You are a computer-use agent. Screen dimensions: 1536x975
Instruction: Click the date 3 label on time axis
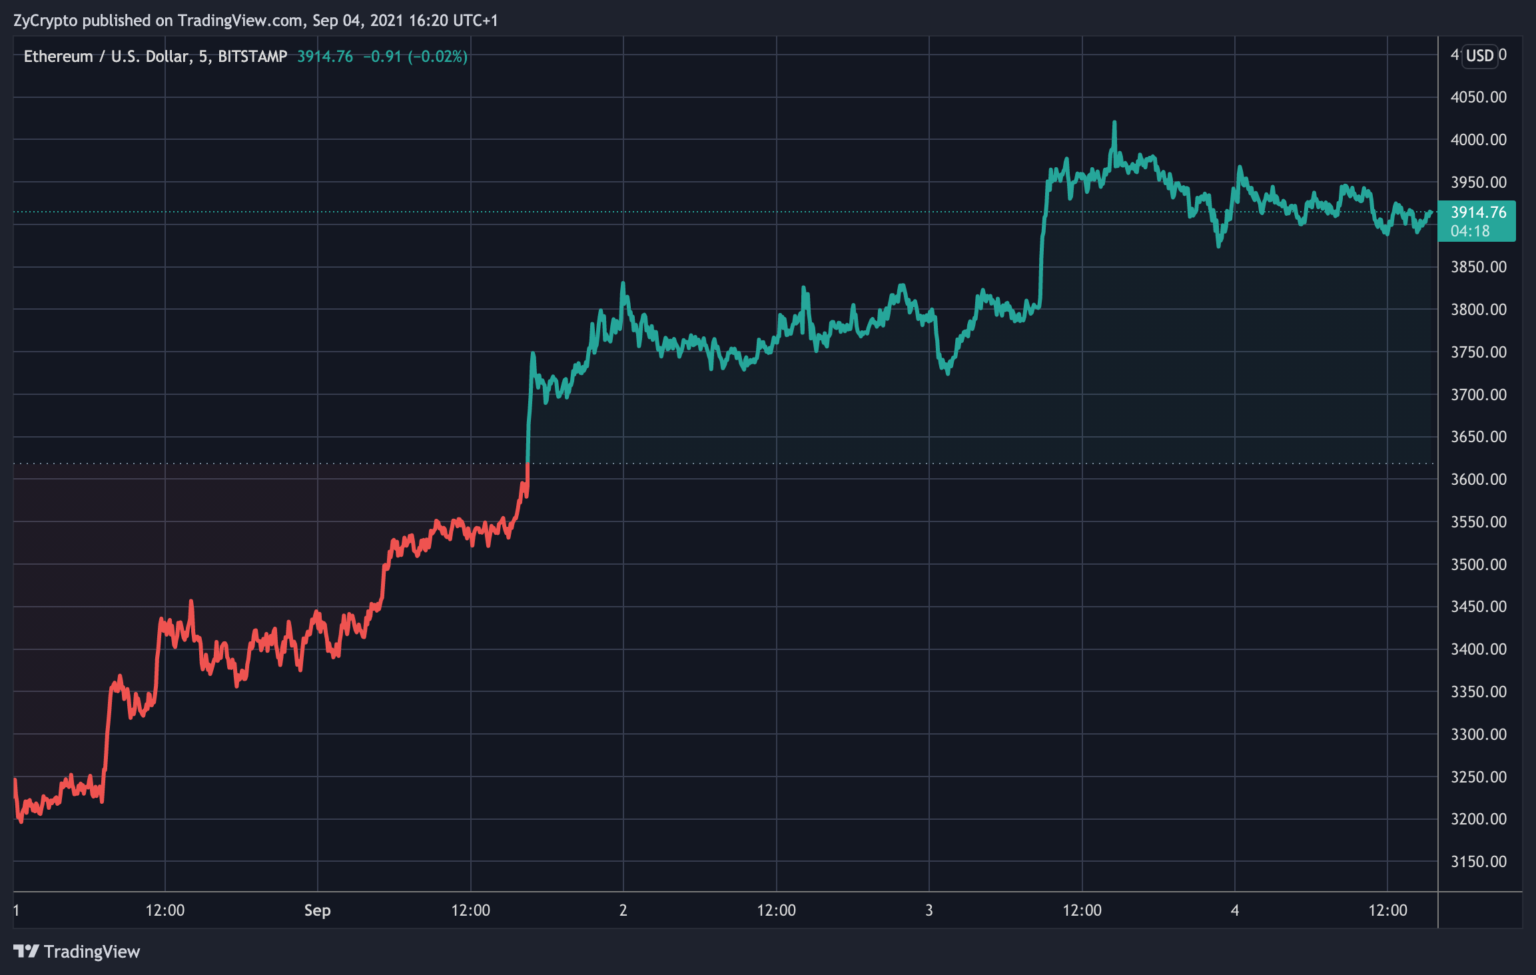[929, 910]
